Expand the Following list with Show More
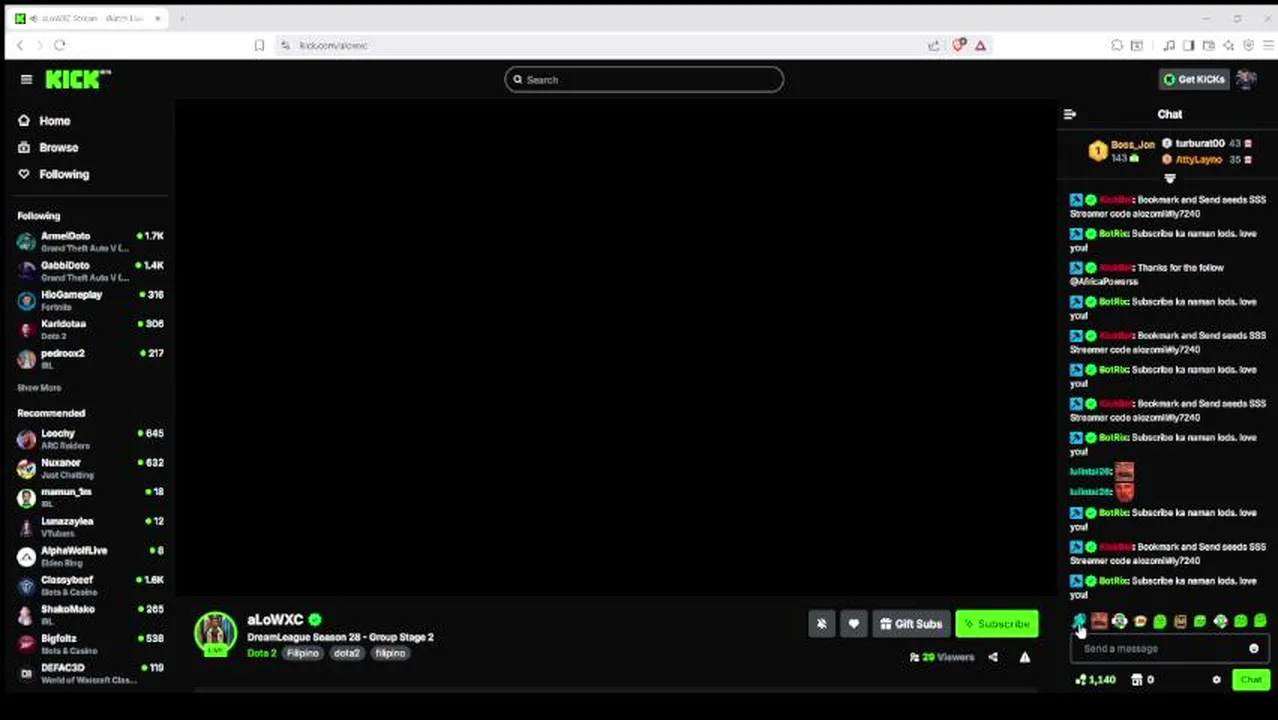Screen dimensions: 1278x720 point(39,388)
